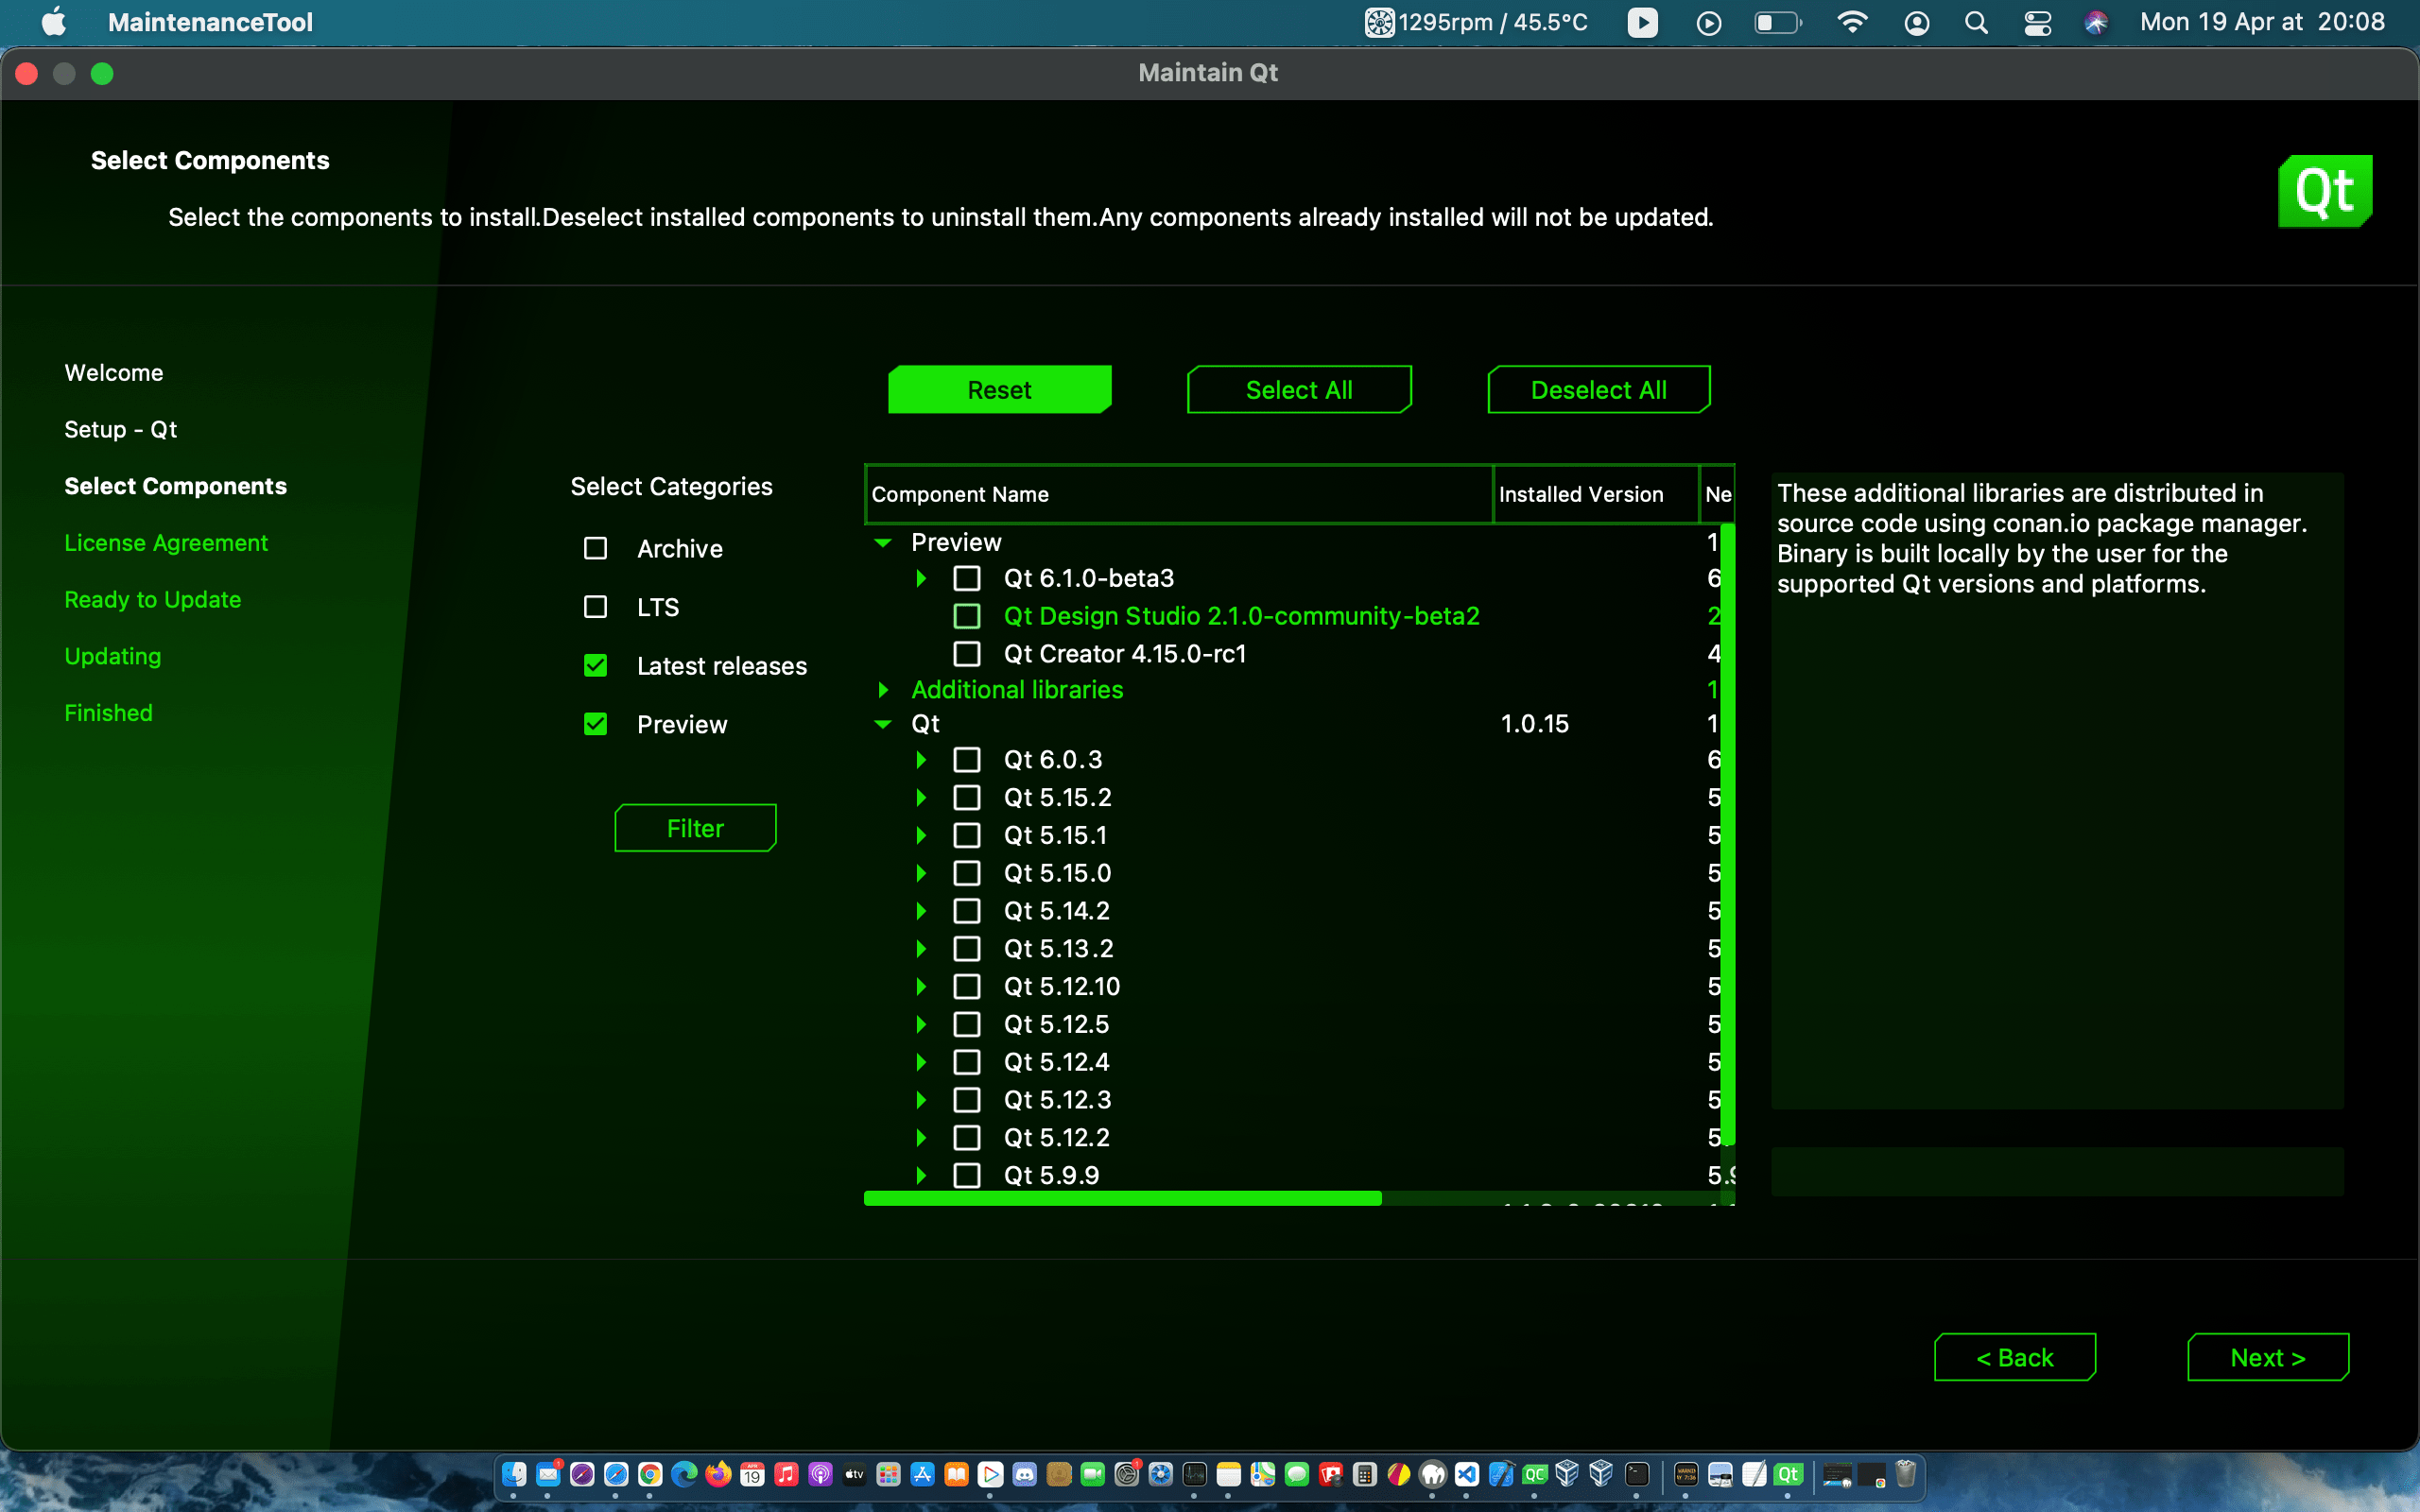Open Finder from the Dock
Image resolution: width=2420 pixels, height=1512 pixels.
coord(514,1474)
